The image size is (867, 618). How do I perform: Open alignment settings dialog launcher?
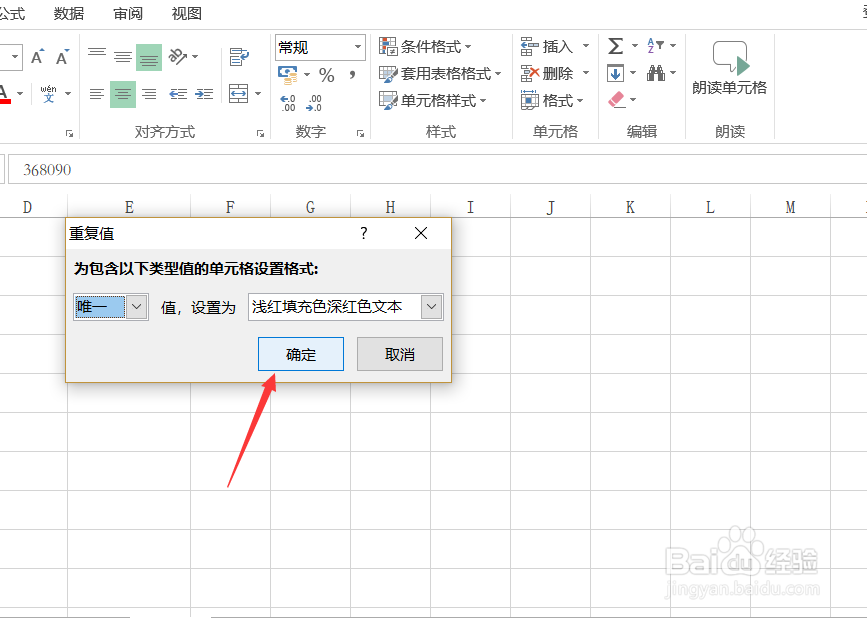tap(260, 133)
